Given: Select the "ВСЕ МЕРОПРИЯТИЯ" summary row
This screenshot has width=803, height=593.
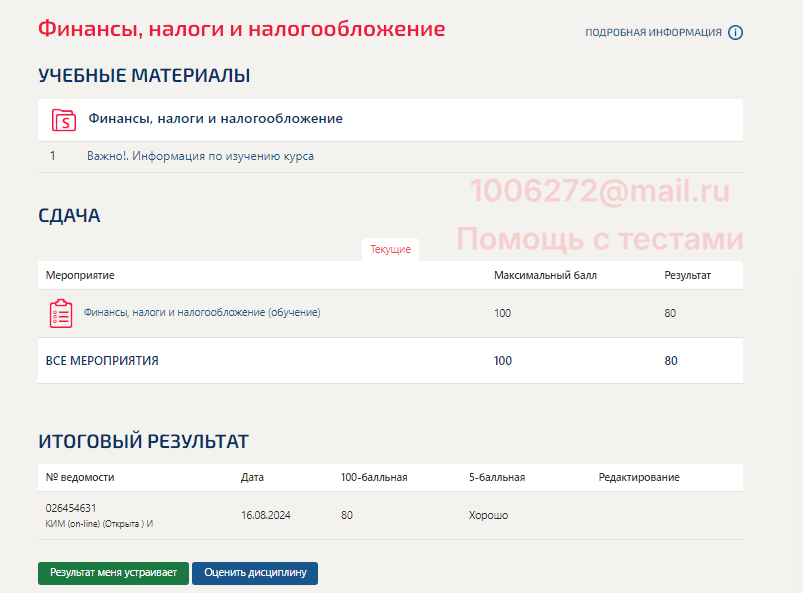Looking at the screenshot, I should 102,361.
